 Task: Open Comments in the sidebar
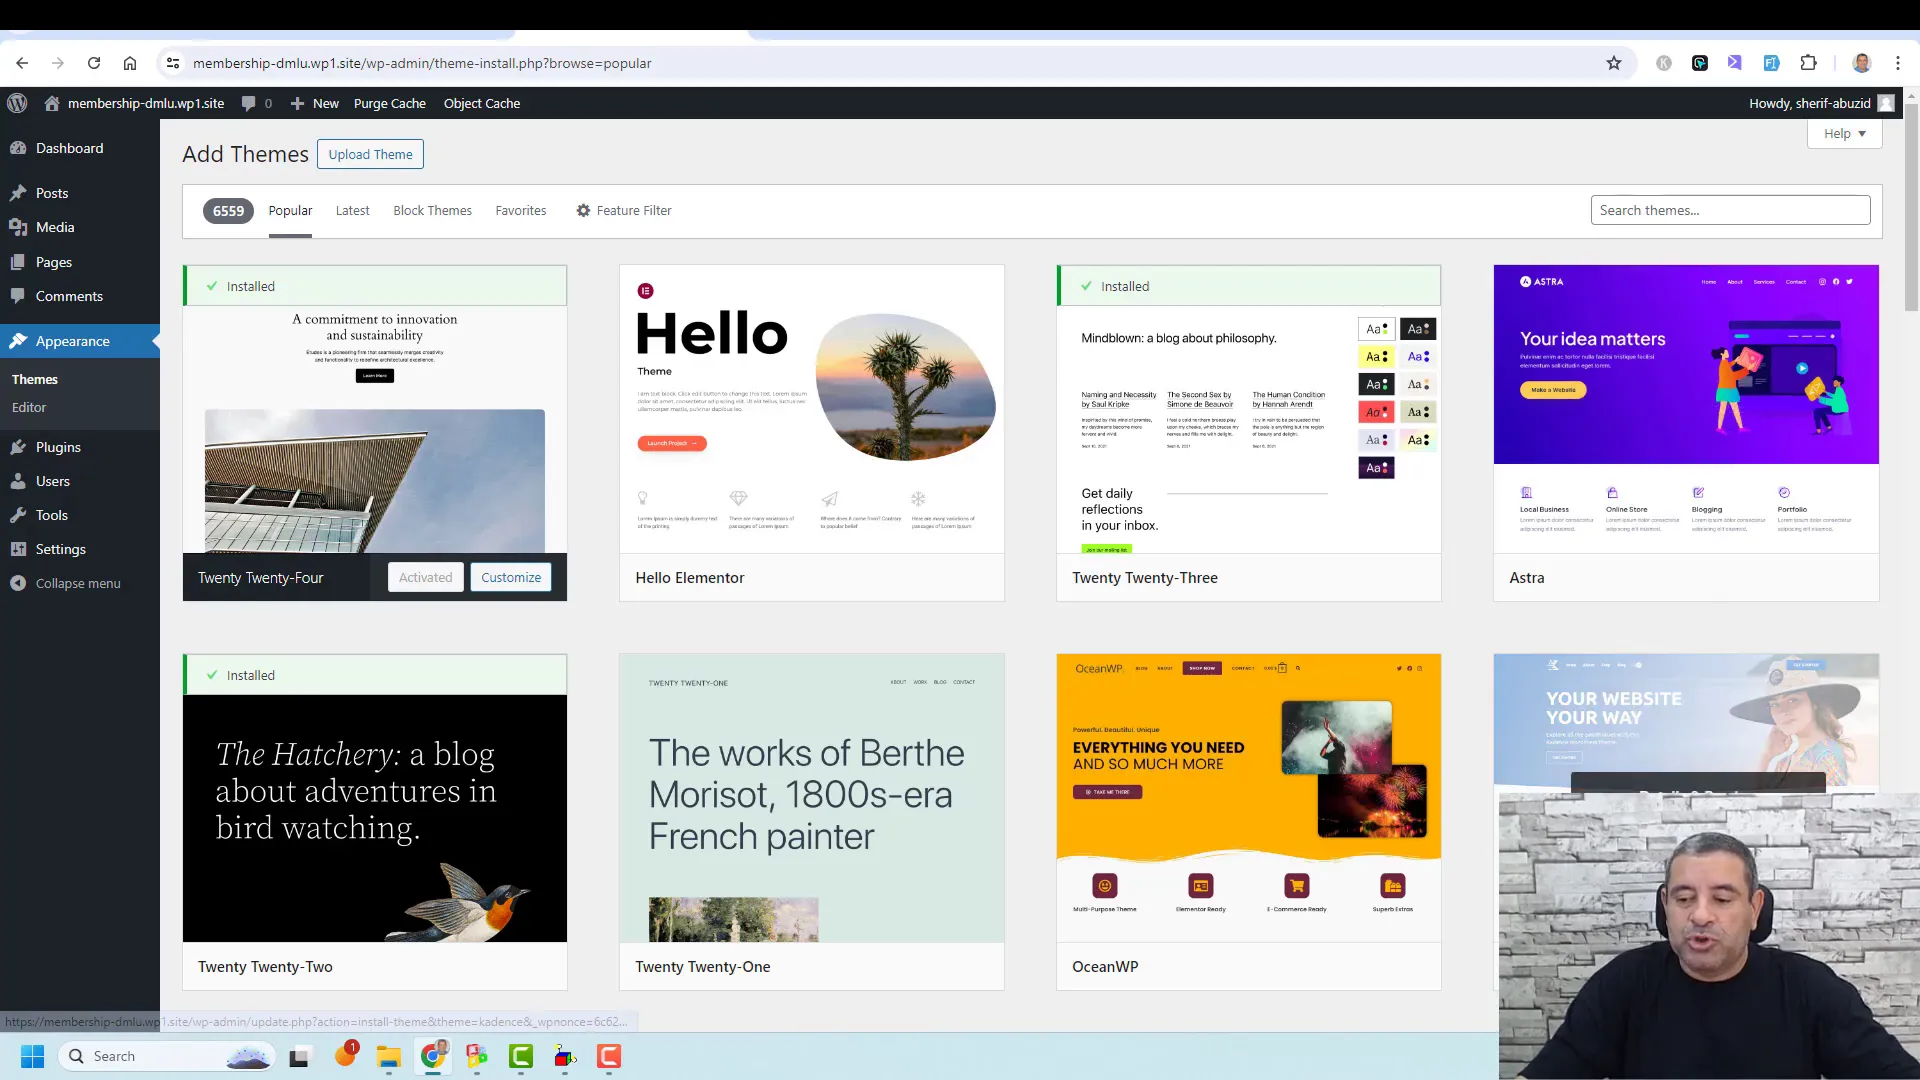click(80, 296)
